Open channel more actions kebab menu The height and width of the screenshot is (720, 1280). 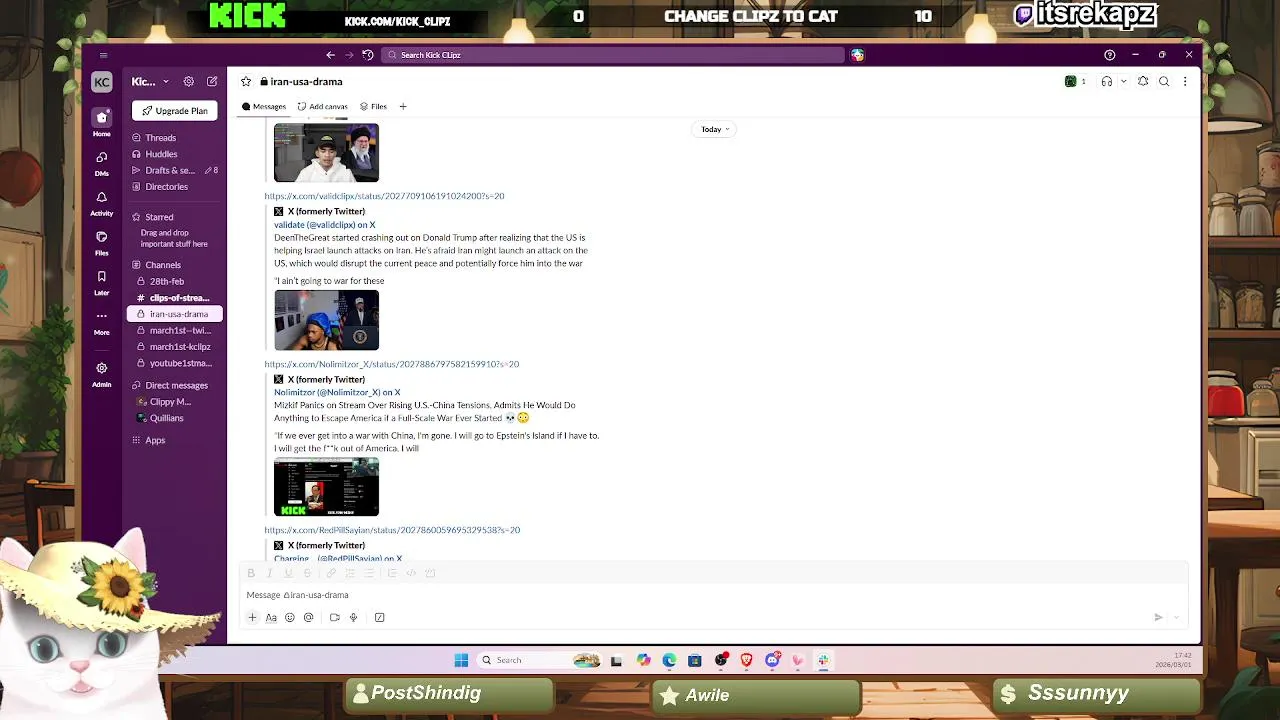tap(1185, 82)
